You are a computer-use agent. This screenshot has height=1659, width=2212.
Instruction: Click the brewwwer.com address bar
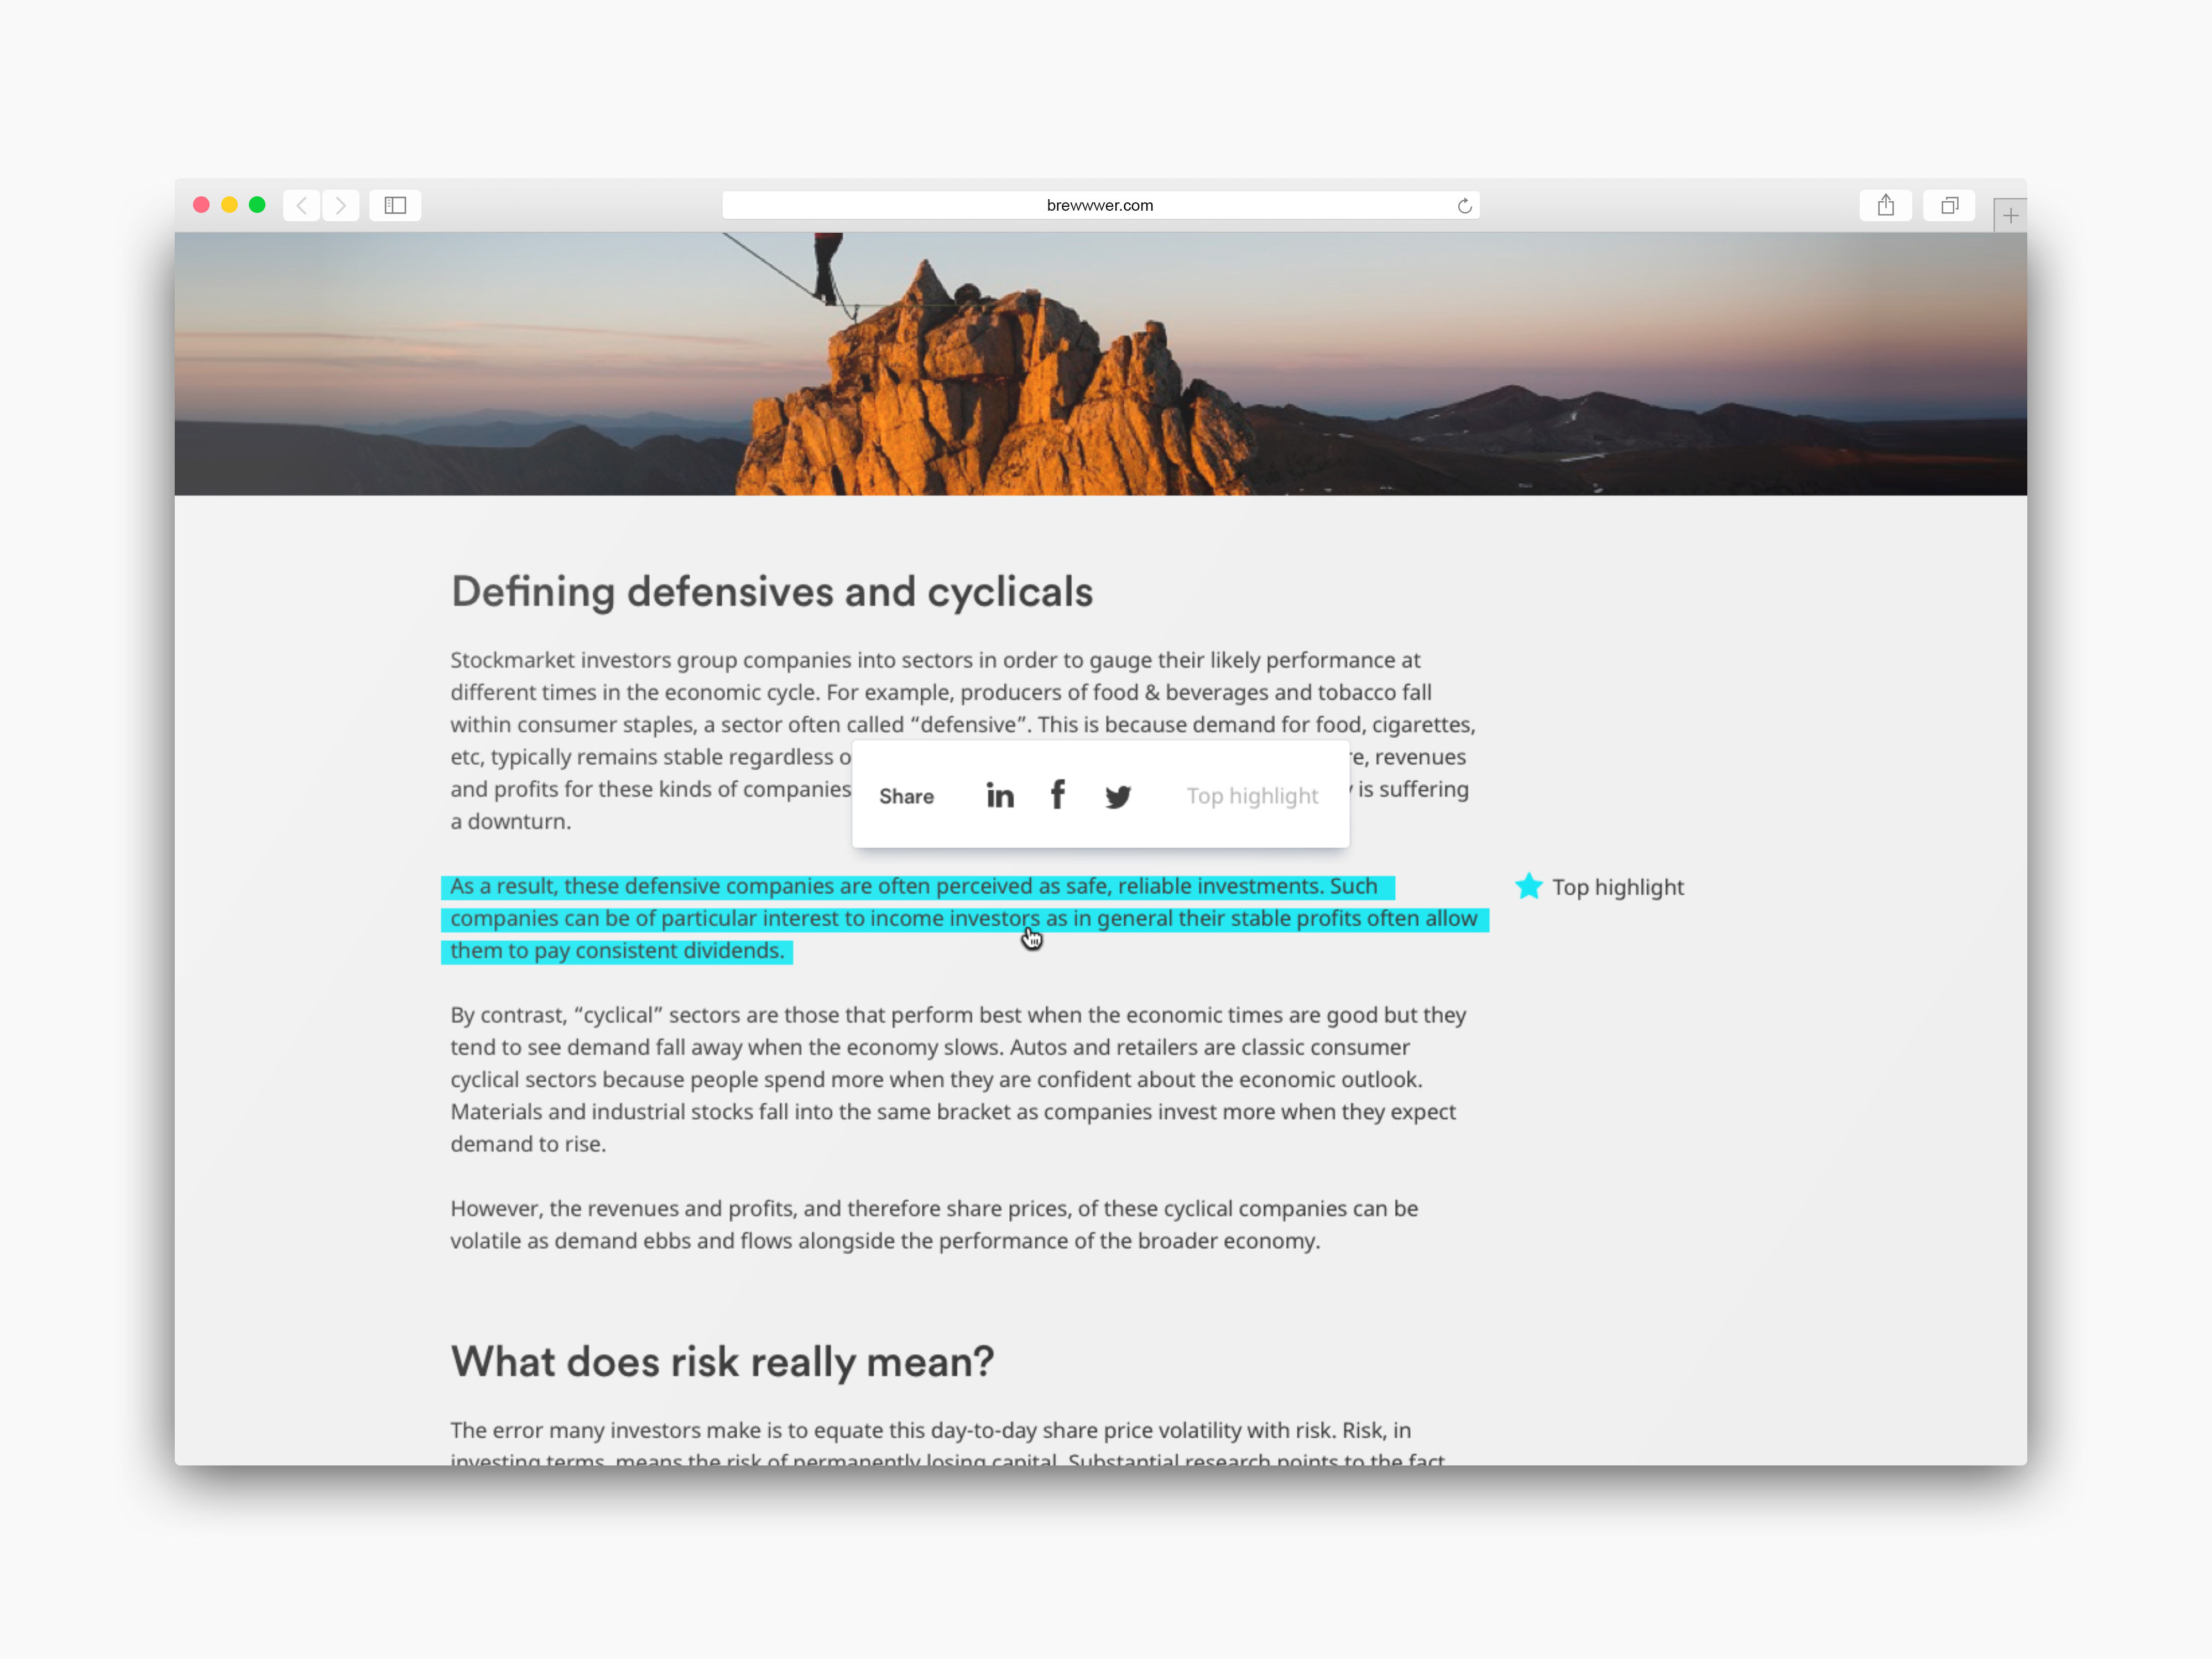click(x=1100, y=205)
